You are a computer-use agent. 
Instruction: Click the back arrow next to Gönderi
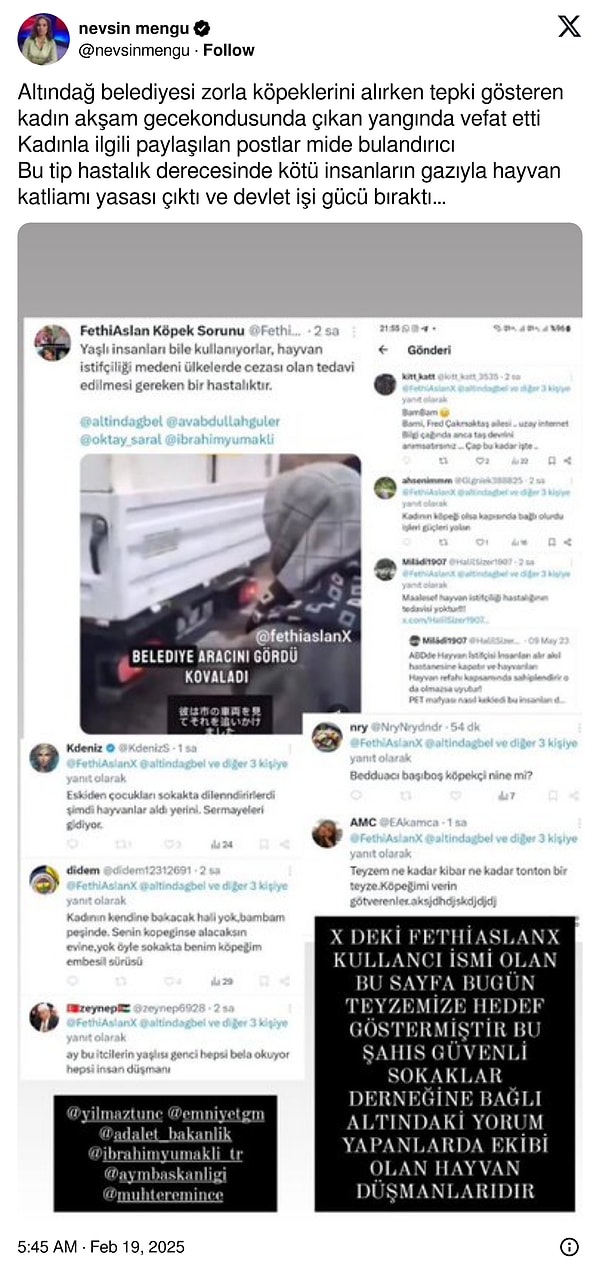382,350
